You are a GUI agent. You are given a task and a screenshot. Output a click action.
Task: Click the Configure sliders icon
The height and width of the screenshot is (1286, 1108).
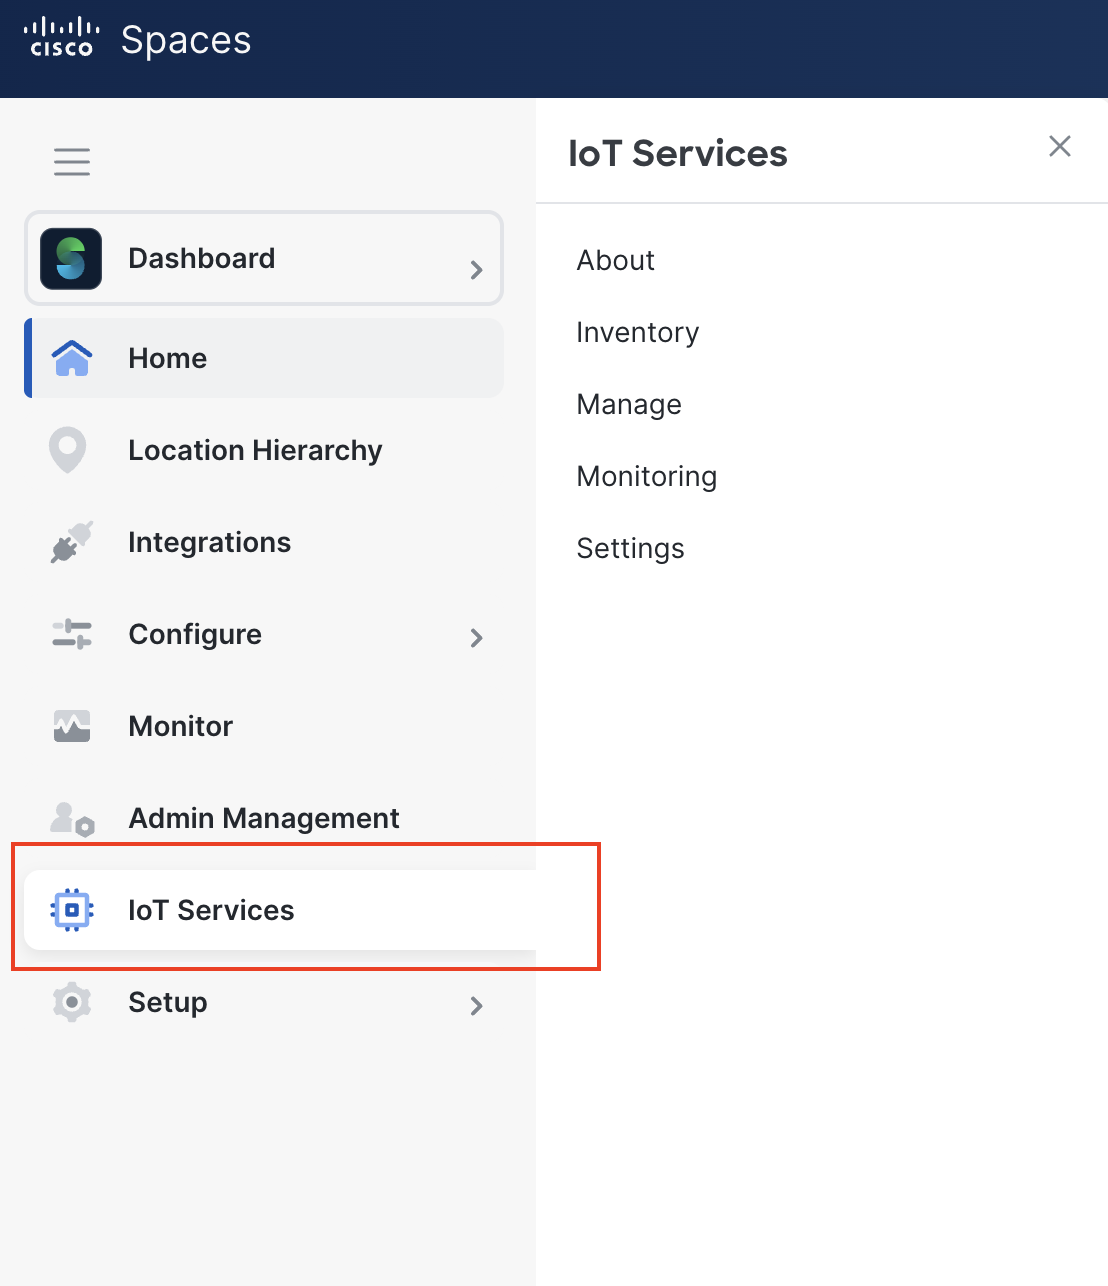pos(72,634)
